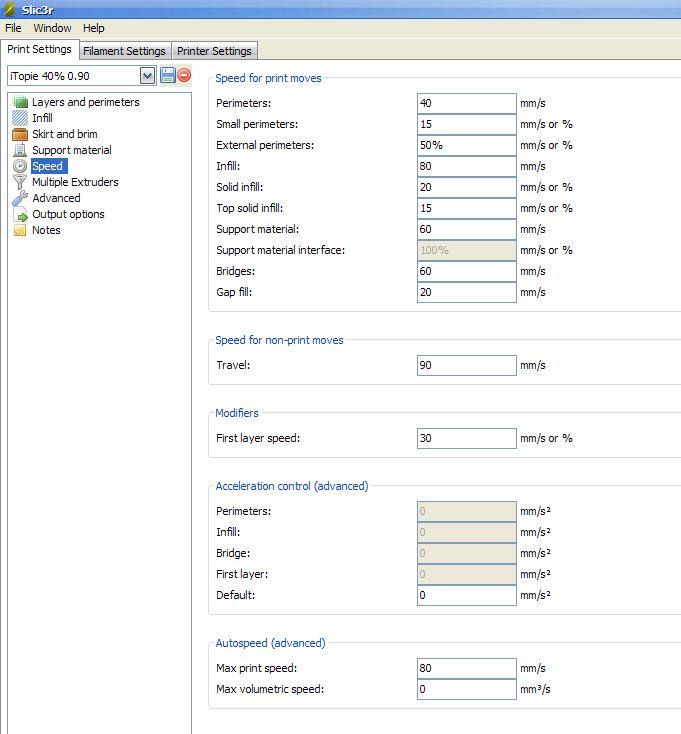Click the Solid infill speed field

point(467,187)
